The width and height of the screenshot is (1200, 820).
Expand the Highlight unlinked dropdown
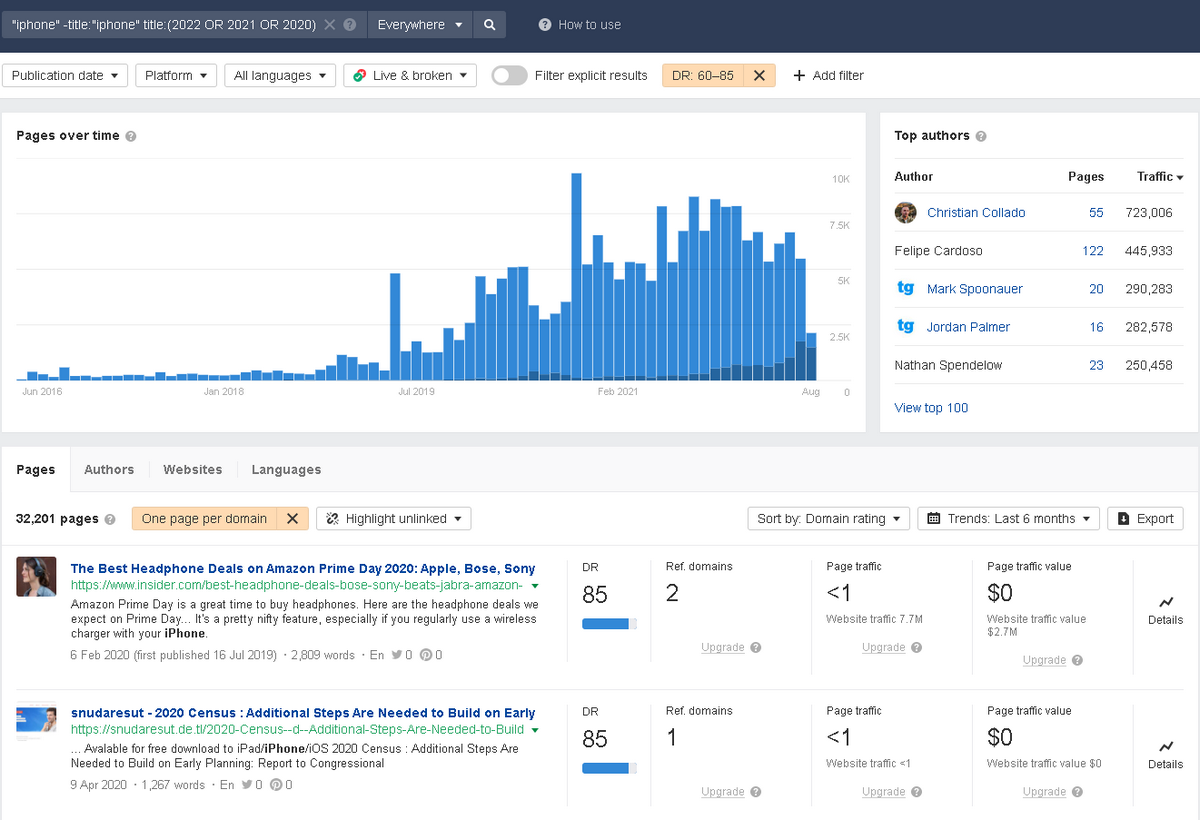coord(394,519)
